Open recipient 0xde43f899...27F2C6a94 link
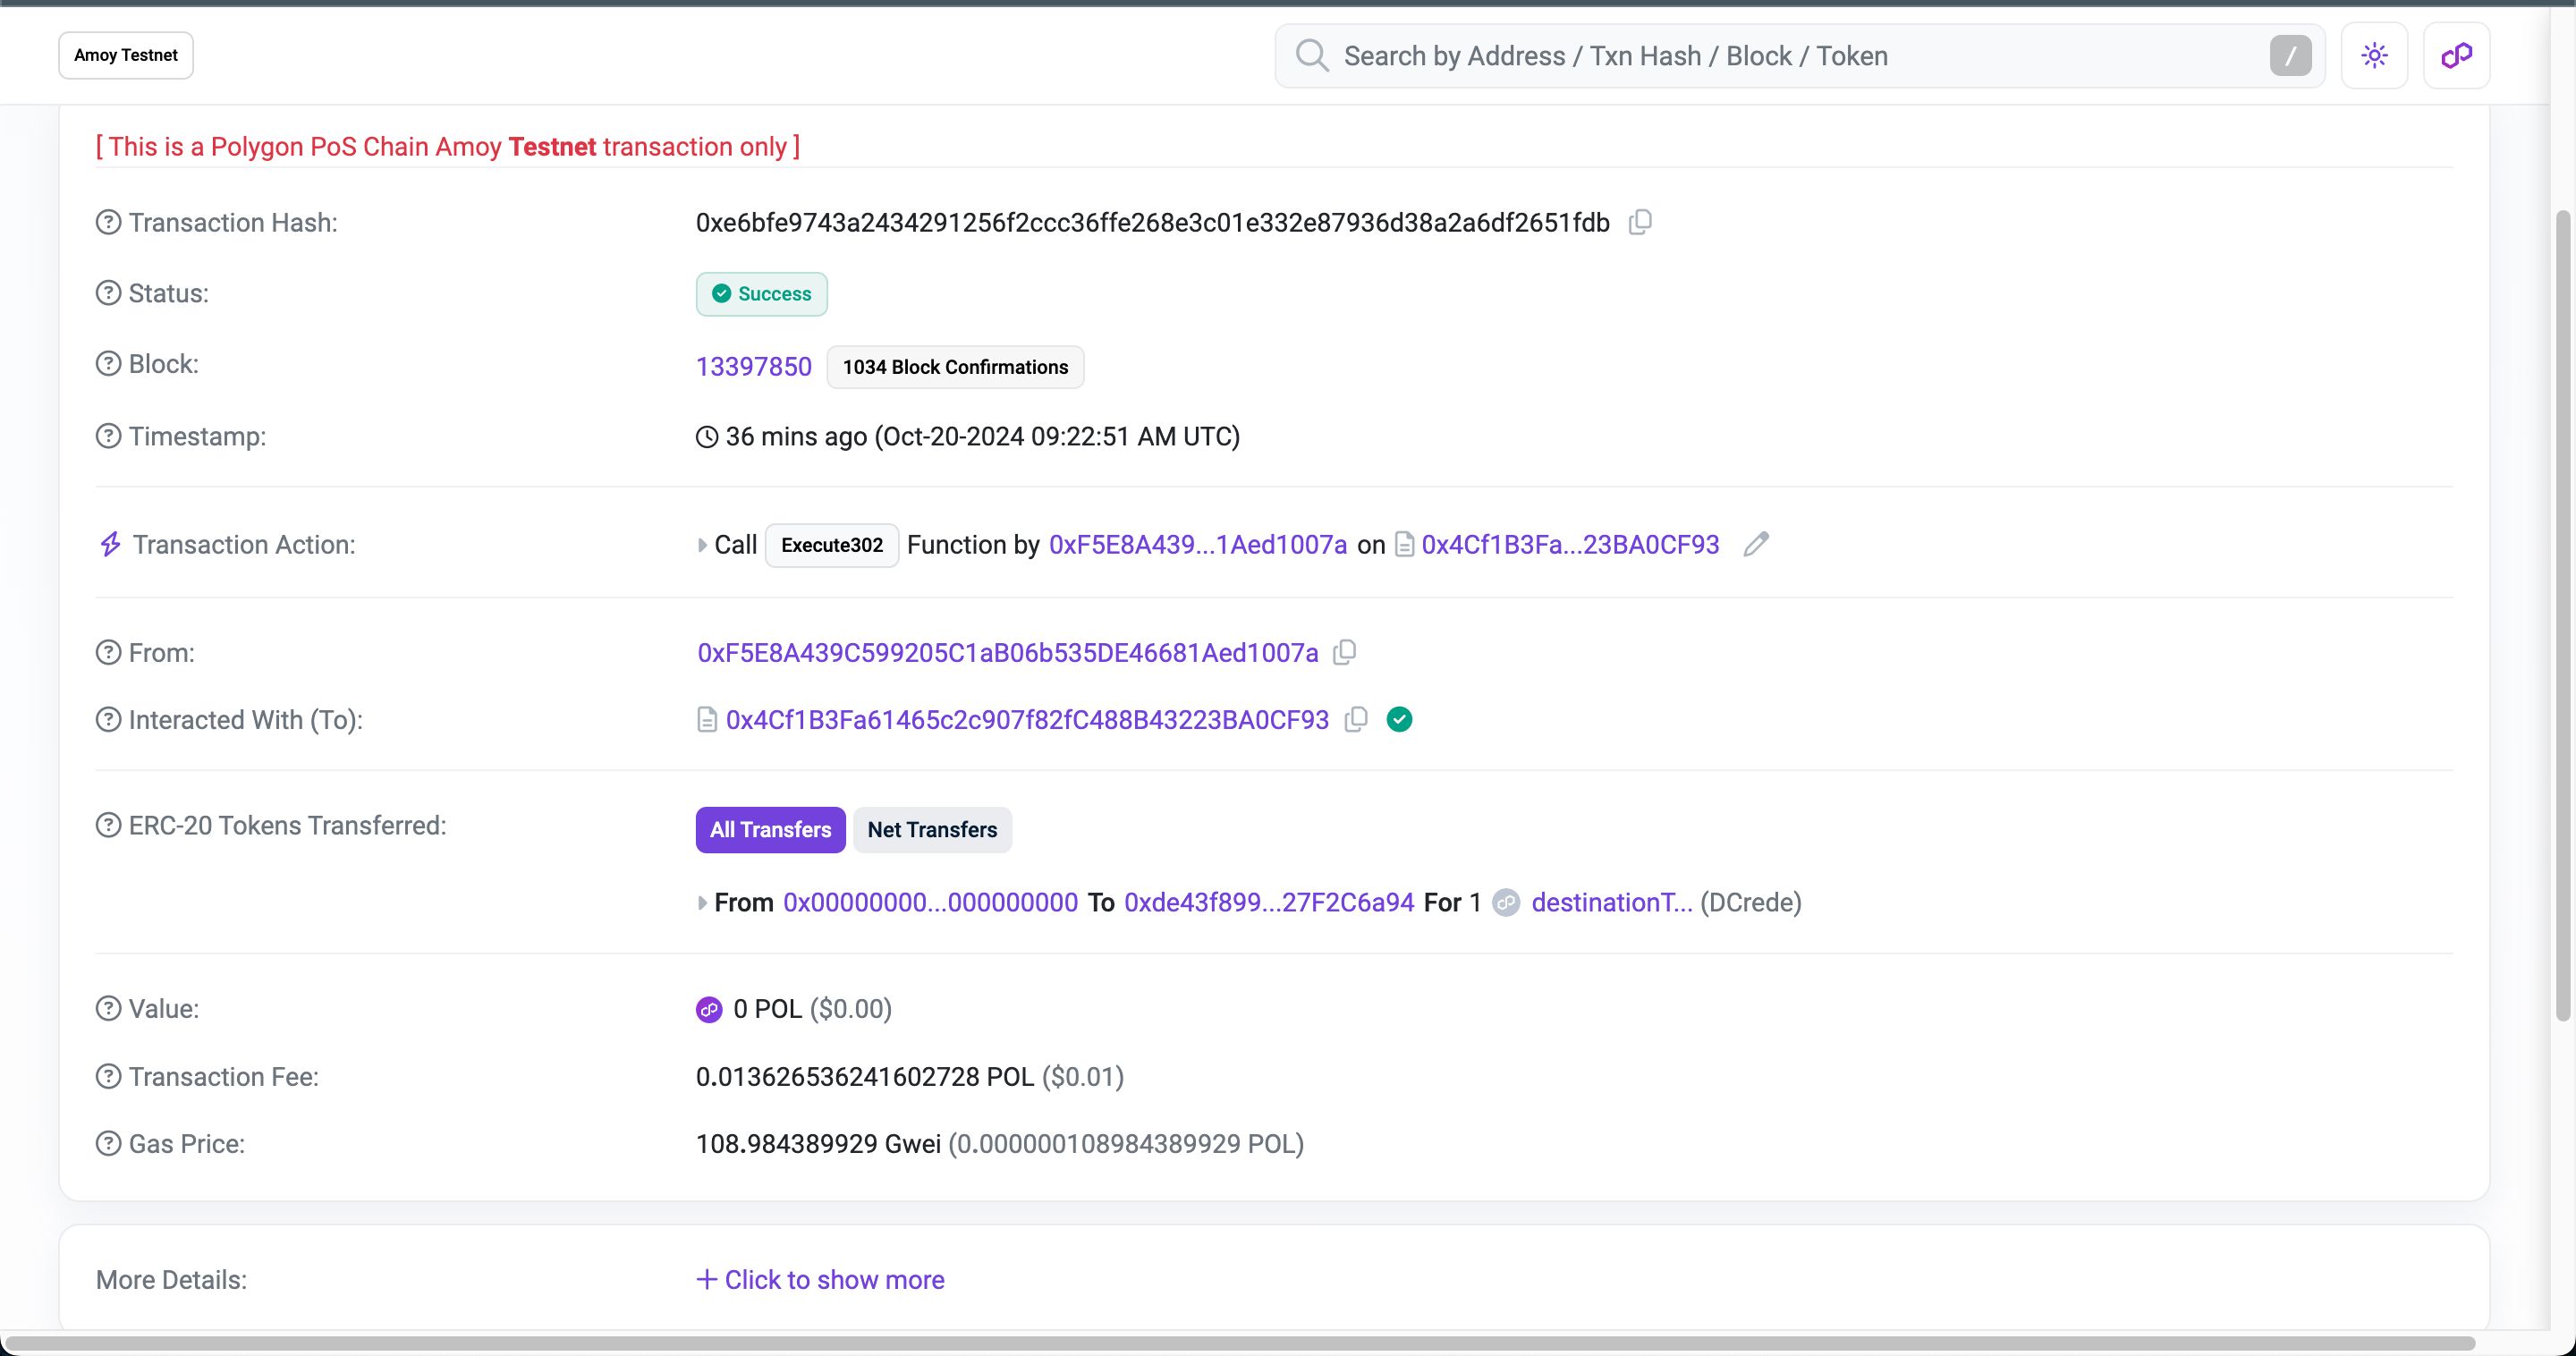The width and height of the screenshot is (2576, 1356). [1269, 902]
